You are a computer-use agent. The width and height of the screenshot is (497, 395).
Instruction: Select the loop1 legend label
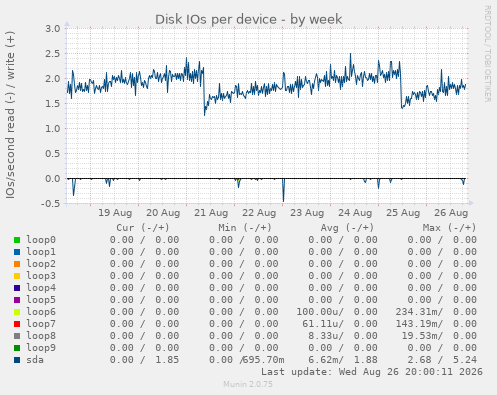(x=41, y=252)
